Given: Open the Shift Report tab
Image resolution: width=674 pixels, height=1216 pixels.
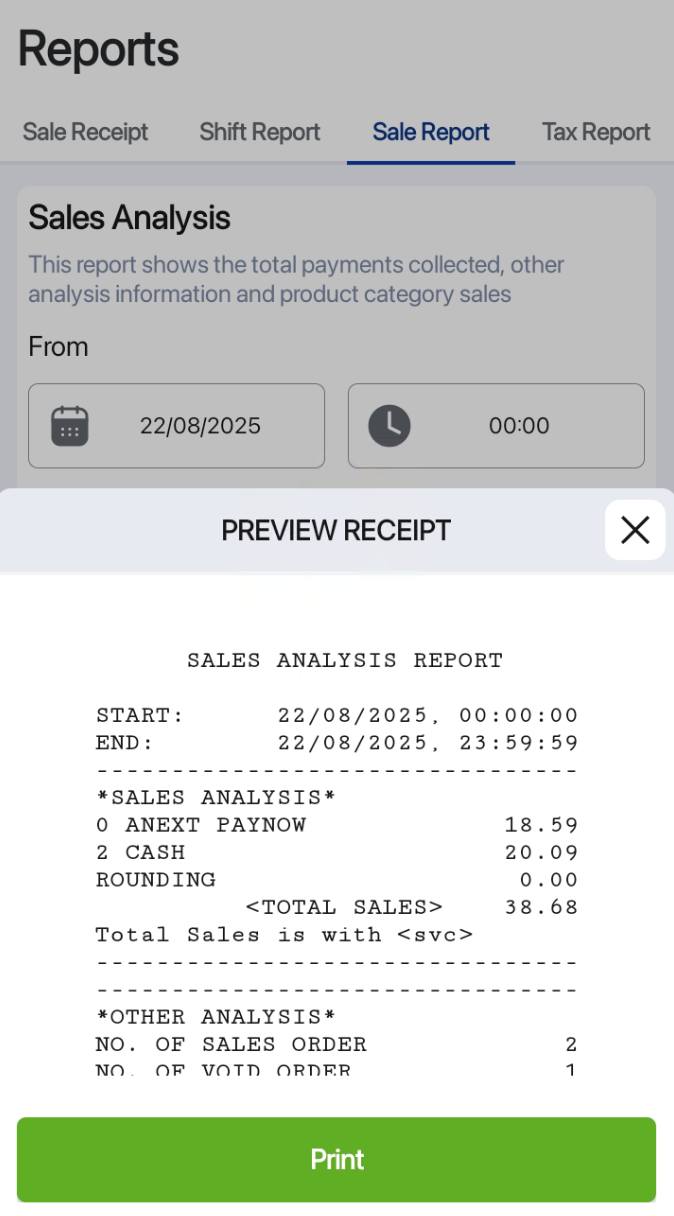Looking at the screenshot, I should pyautogui.click(x=259, y=132).
